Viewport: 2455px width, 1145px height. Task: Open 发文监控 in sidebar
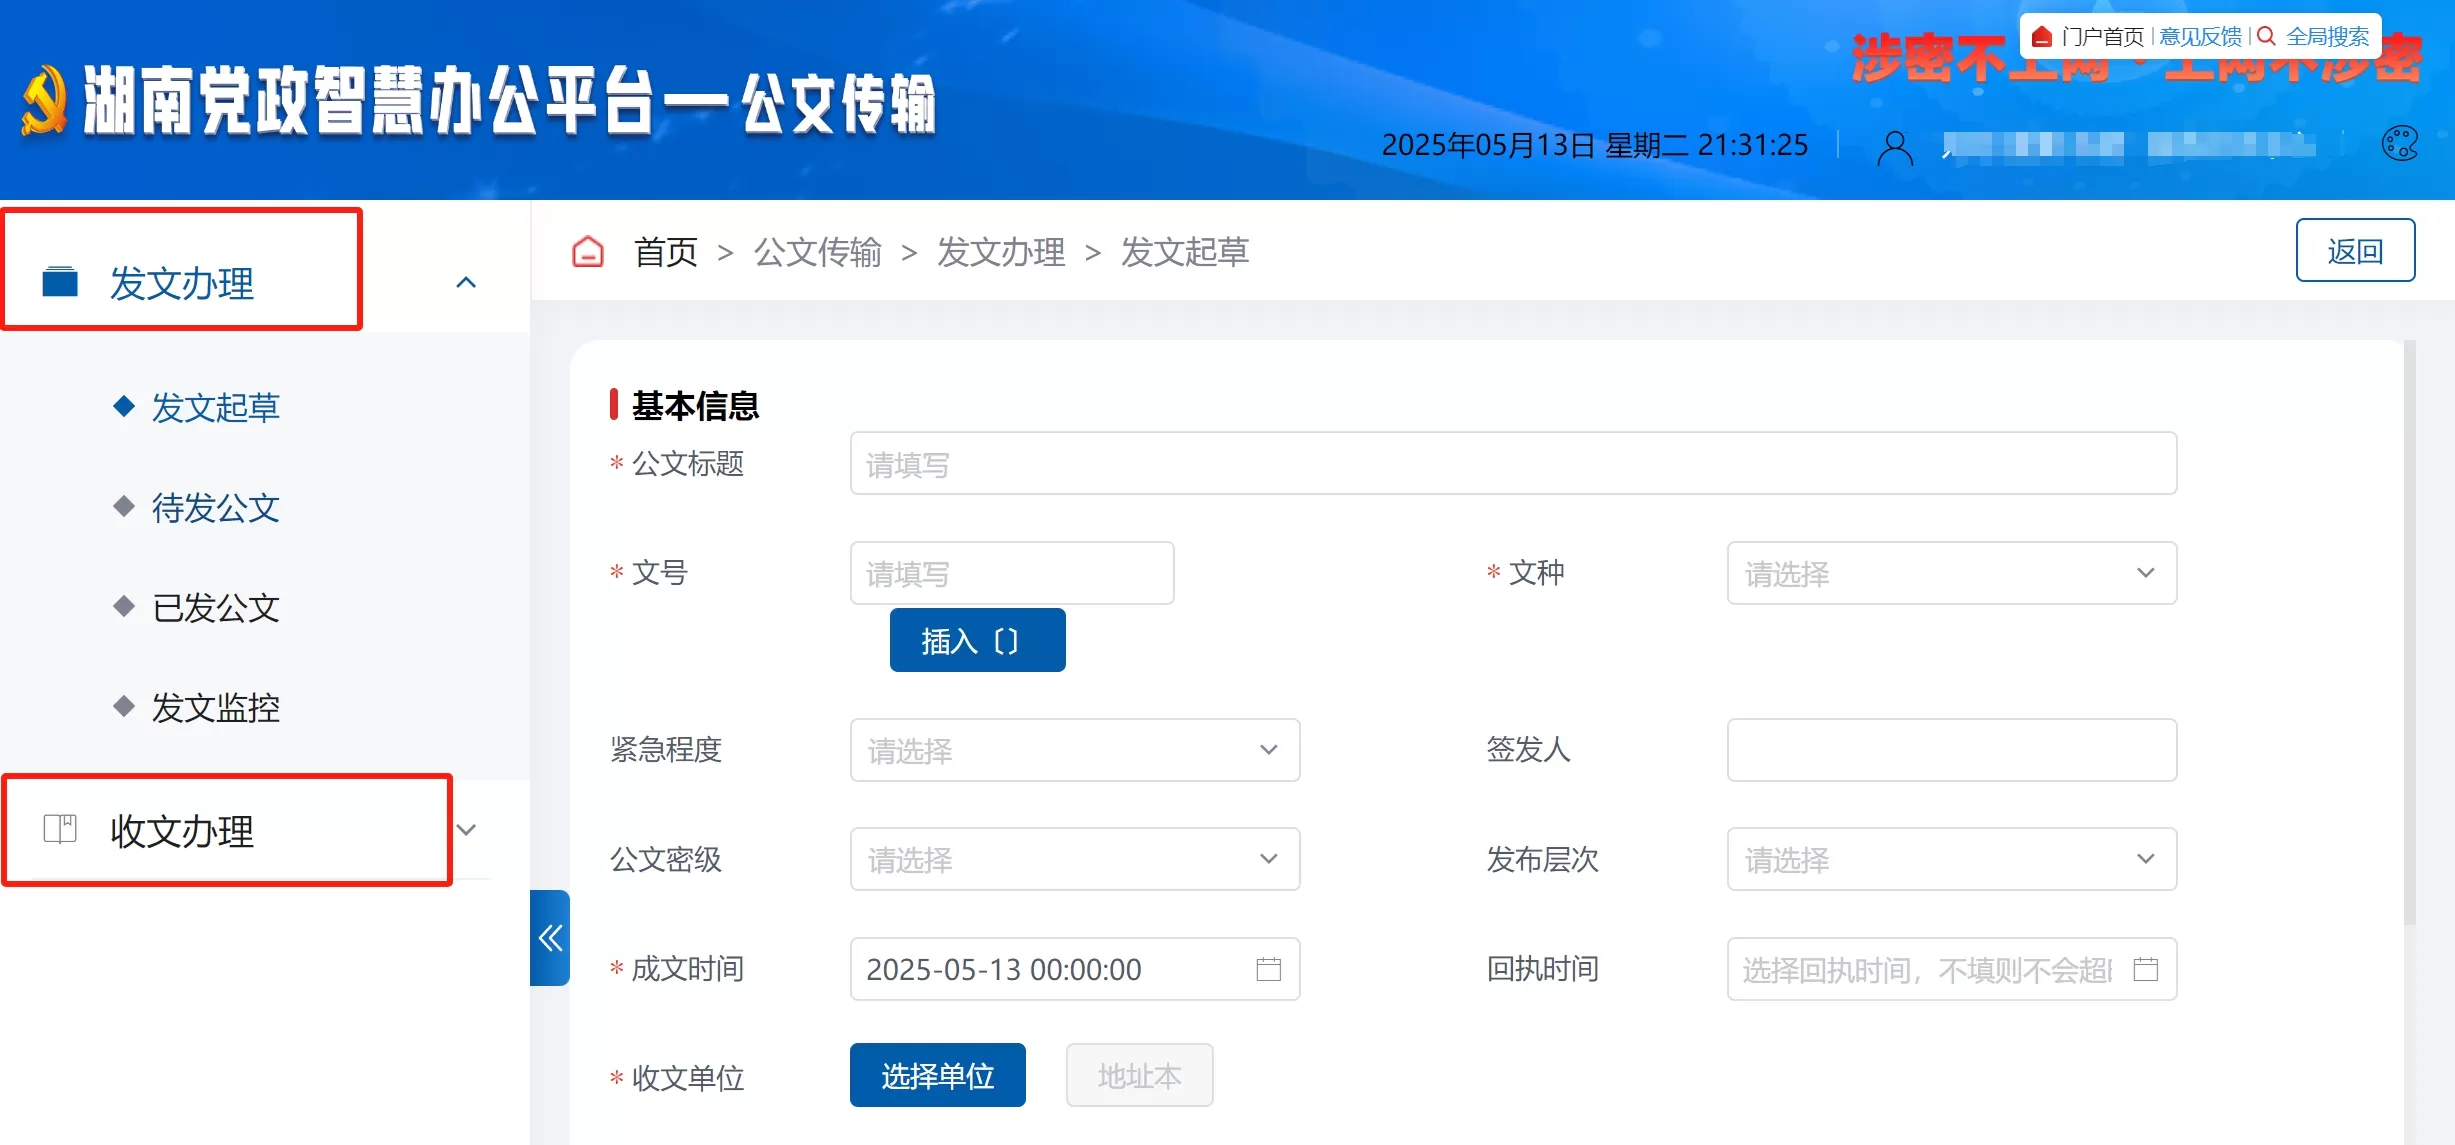[215, 708]
